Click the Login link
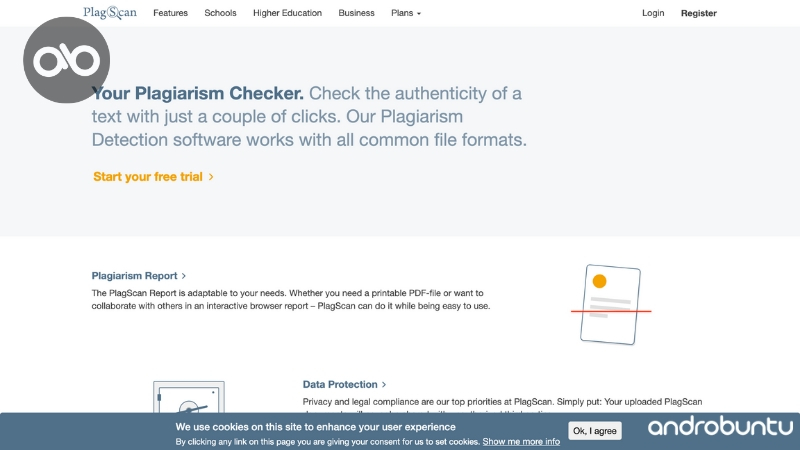 tap(653, 13)
